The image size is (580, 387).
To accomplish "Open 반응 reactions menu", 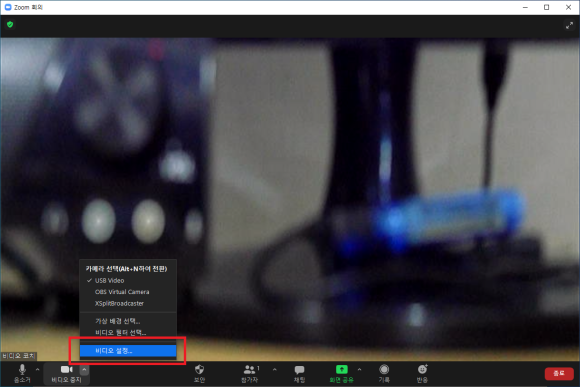I will 422,373.
